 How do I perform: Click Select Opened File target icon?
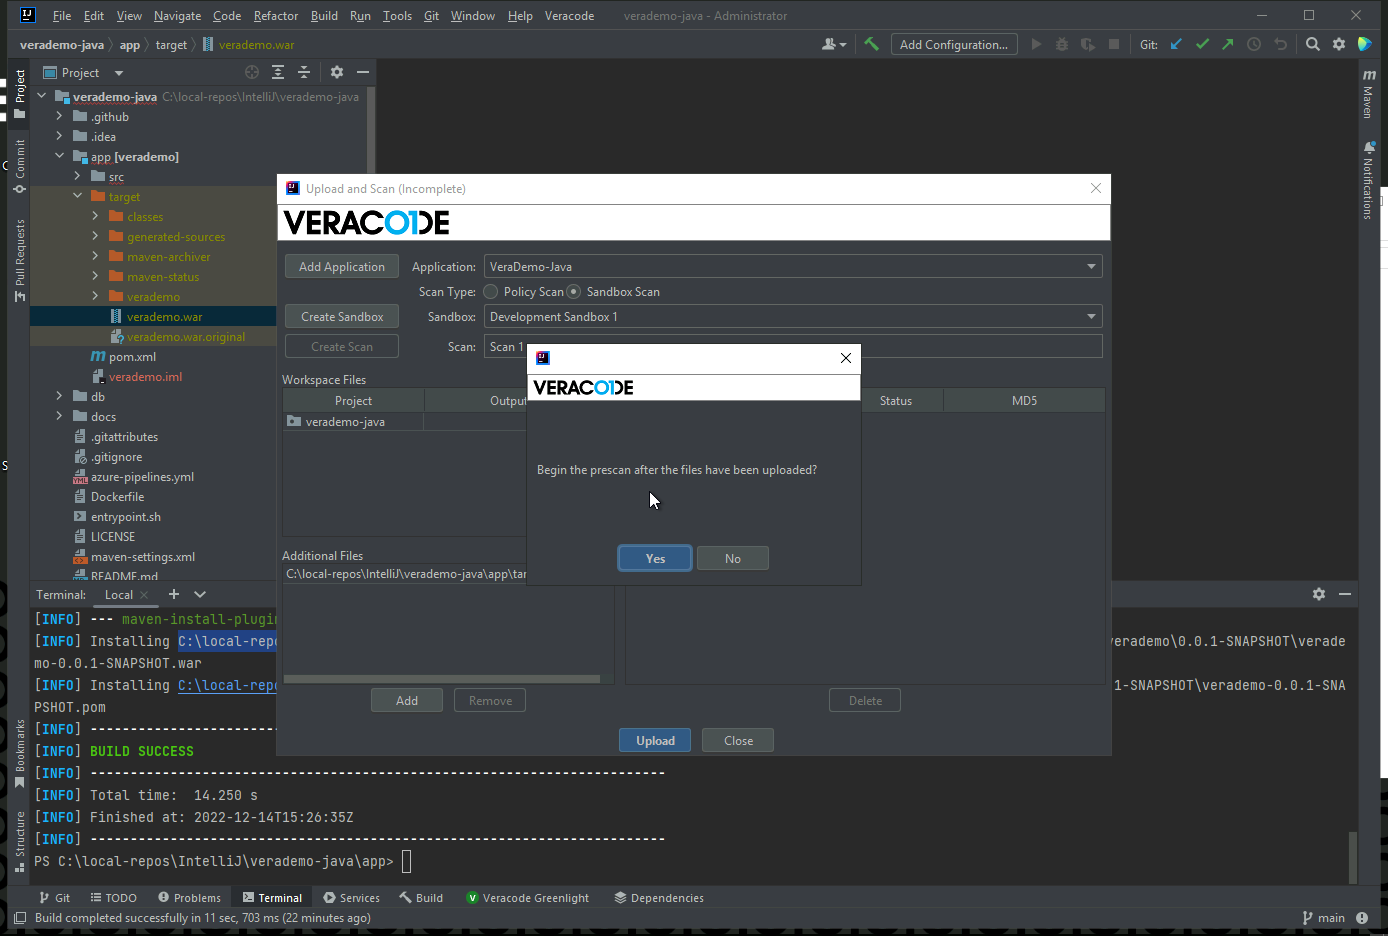pos(252,72)
